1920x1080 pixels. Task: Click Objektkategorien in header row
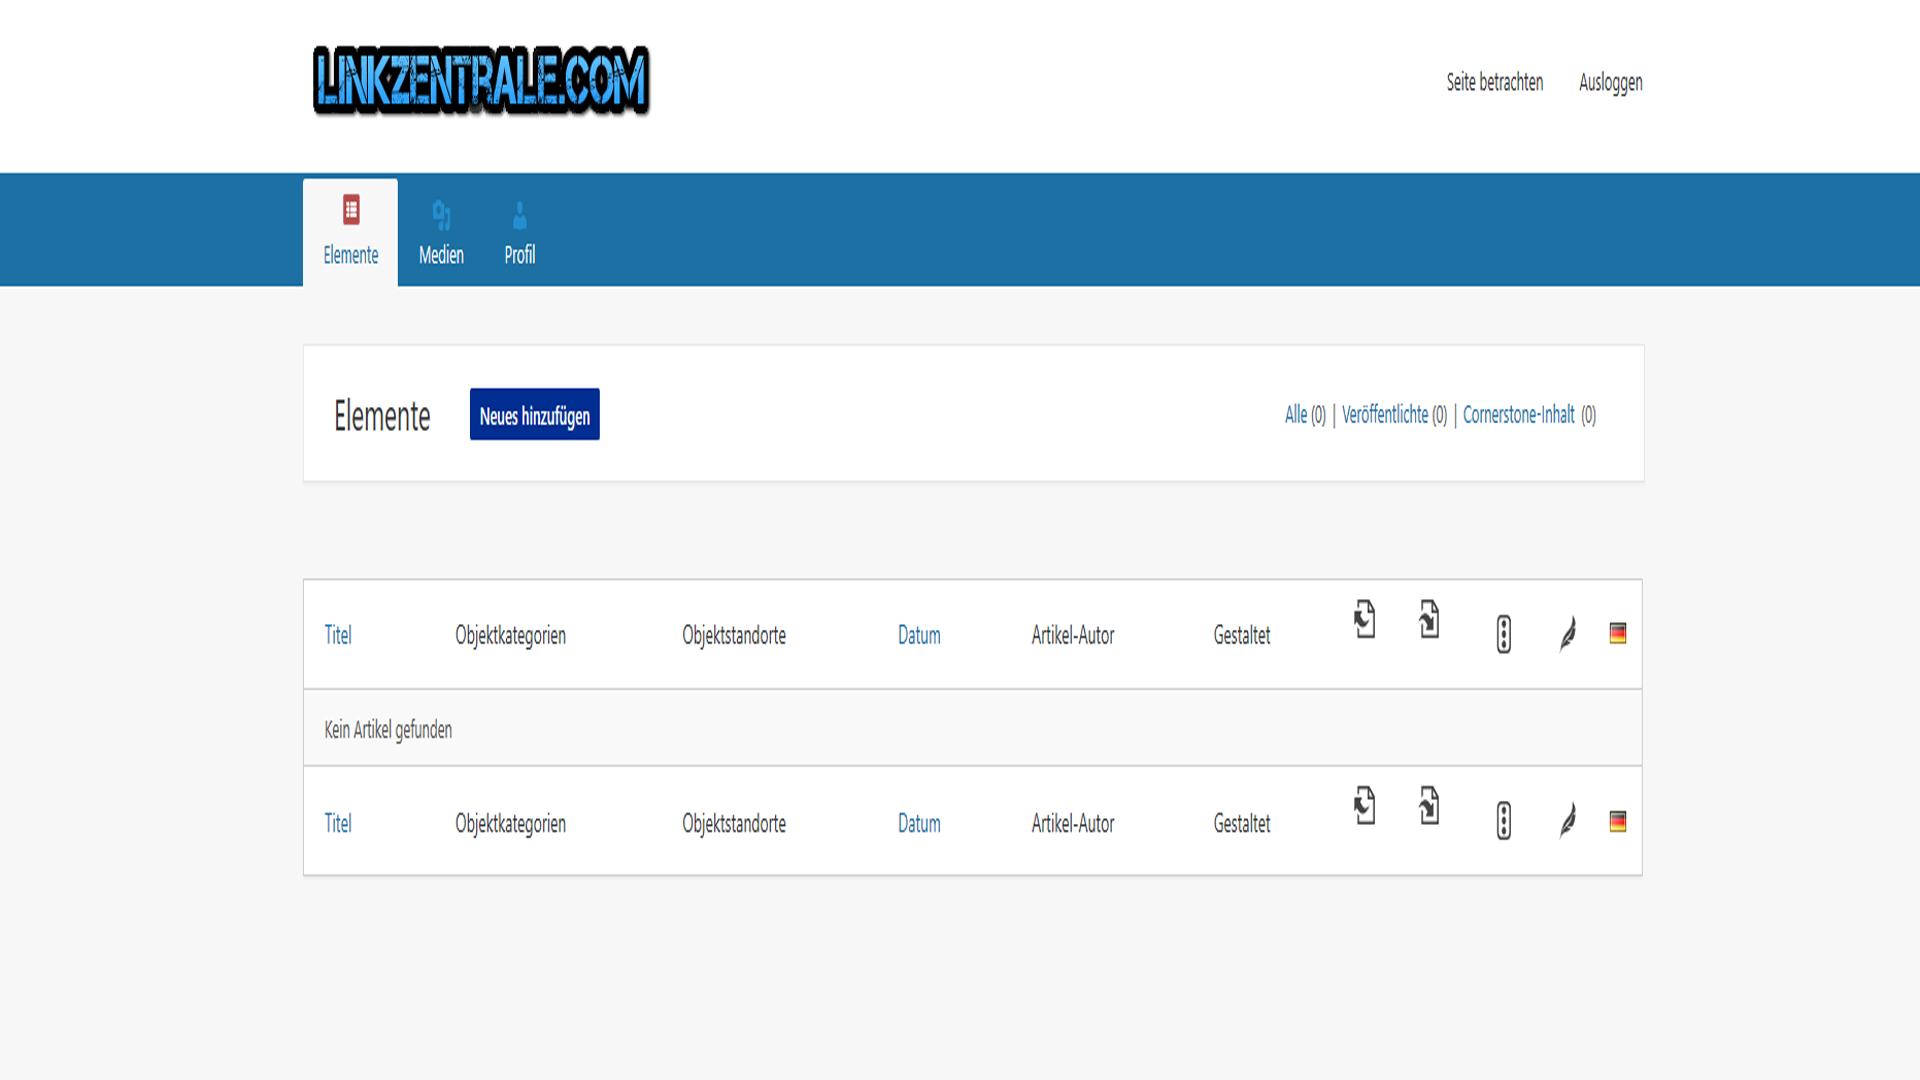click(510, 635)
